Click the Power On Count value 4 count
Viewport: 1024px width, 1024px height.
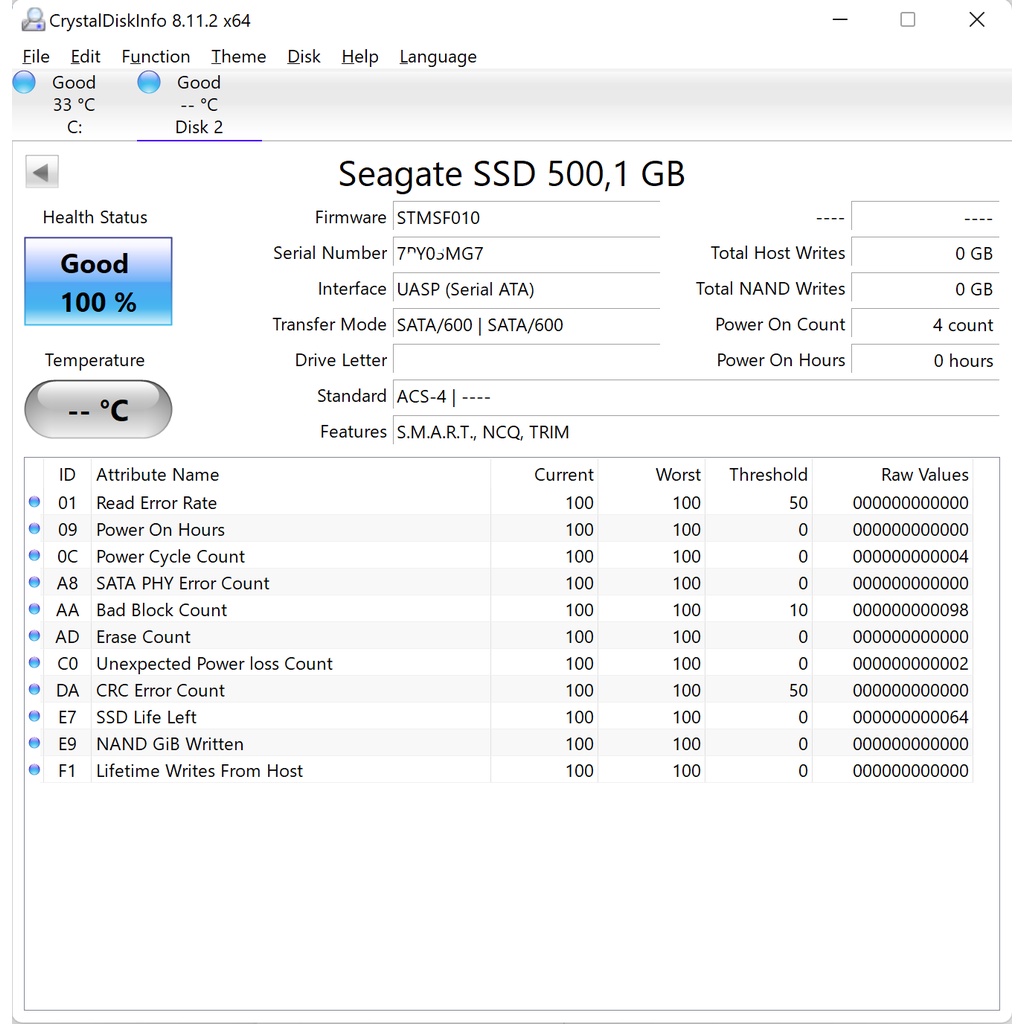925,325
